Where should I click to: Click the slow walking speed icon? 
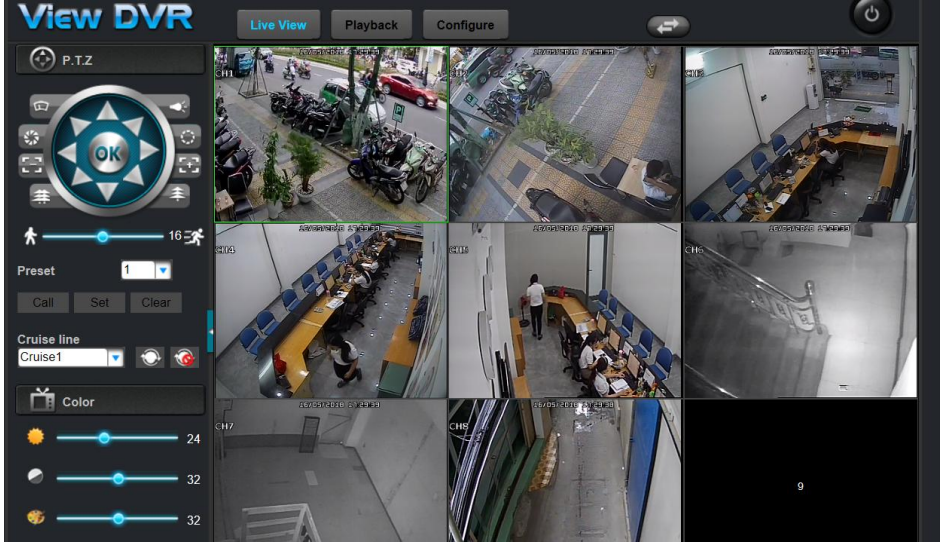30,236
